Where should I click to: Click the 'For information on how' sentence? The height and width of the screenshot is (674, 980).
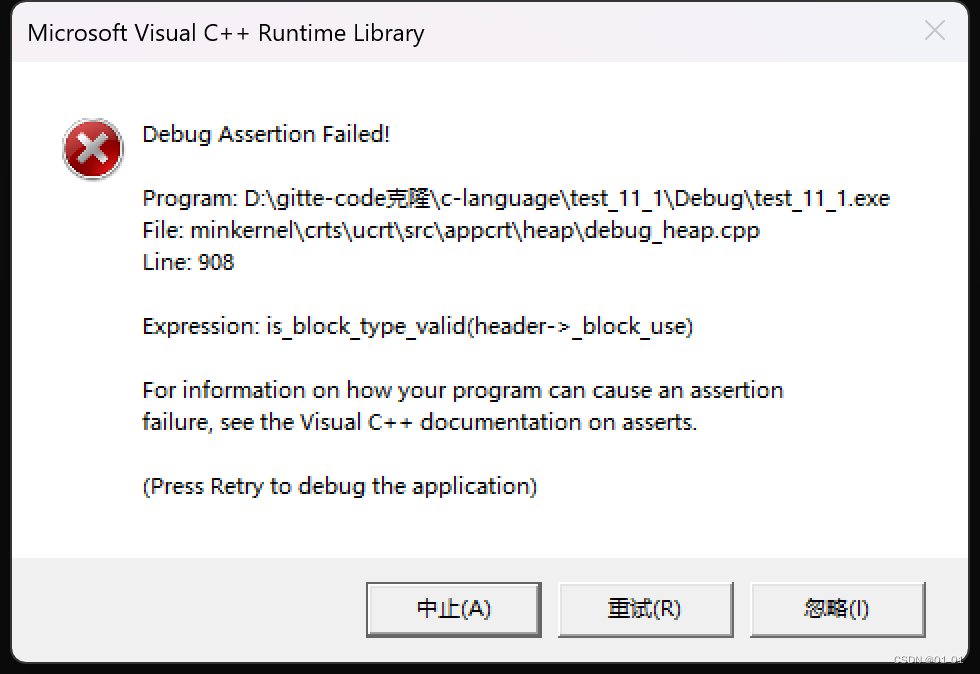tap(463, 390)
